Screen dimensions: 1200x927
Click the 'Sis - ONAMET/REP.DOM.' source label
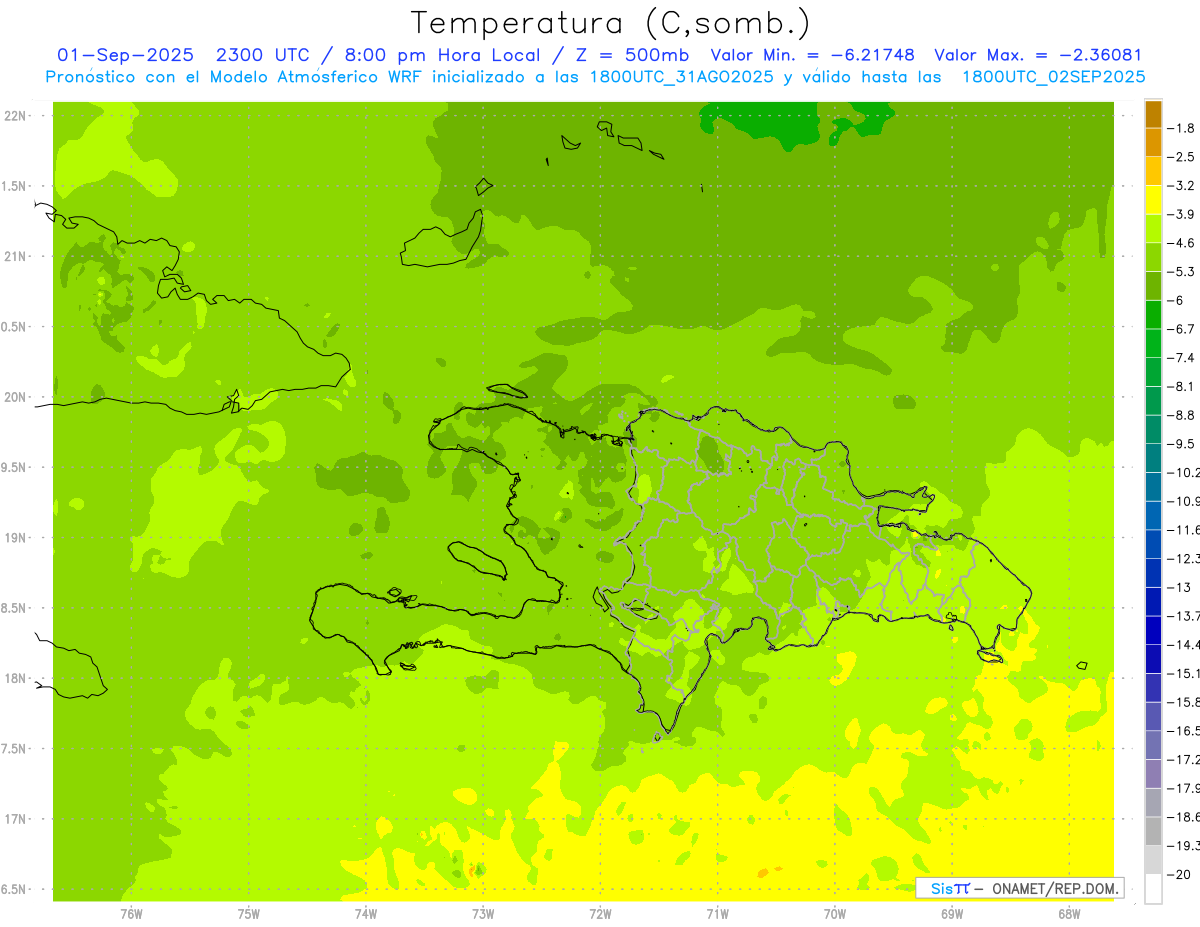(1020, 888)
